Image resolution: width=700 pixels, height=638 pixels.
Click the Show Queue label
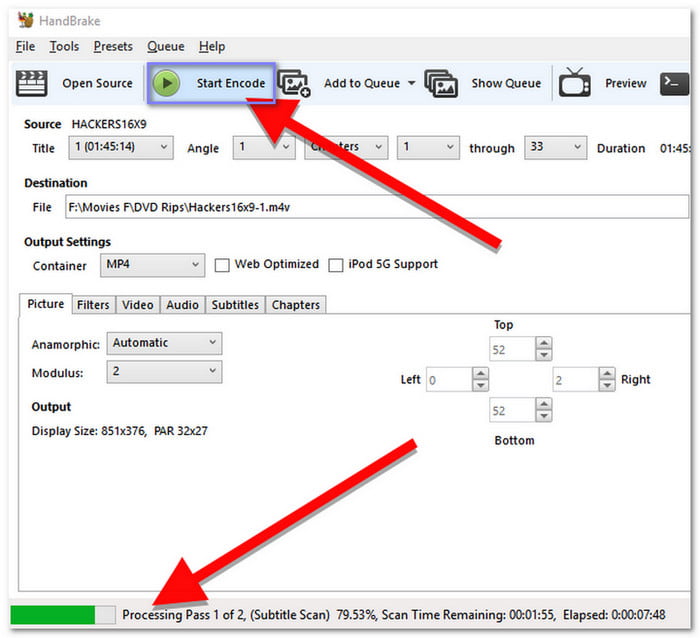(x=506, y=83)
